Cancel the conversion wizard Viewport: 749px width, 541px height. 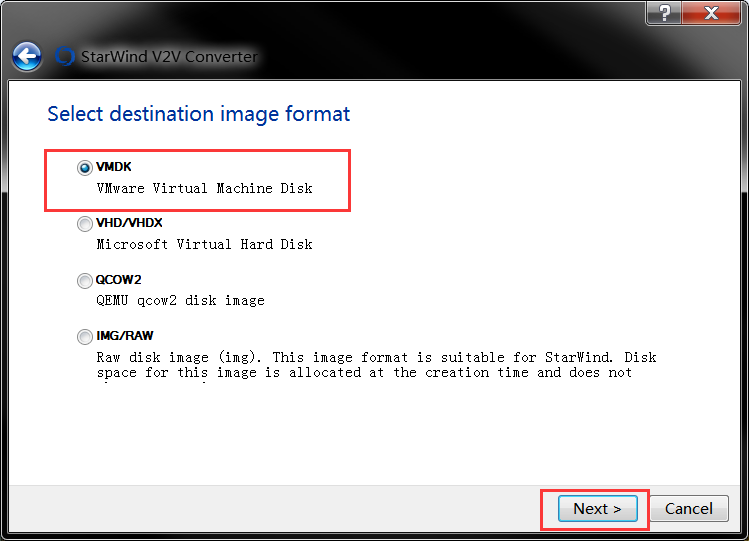(689, 509)
